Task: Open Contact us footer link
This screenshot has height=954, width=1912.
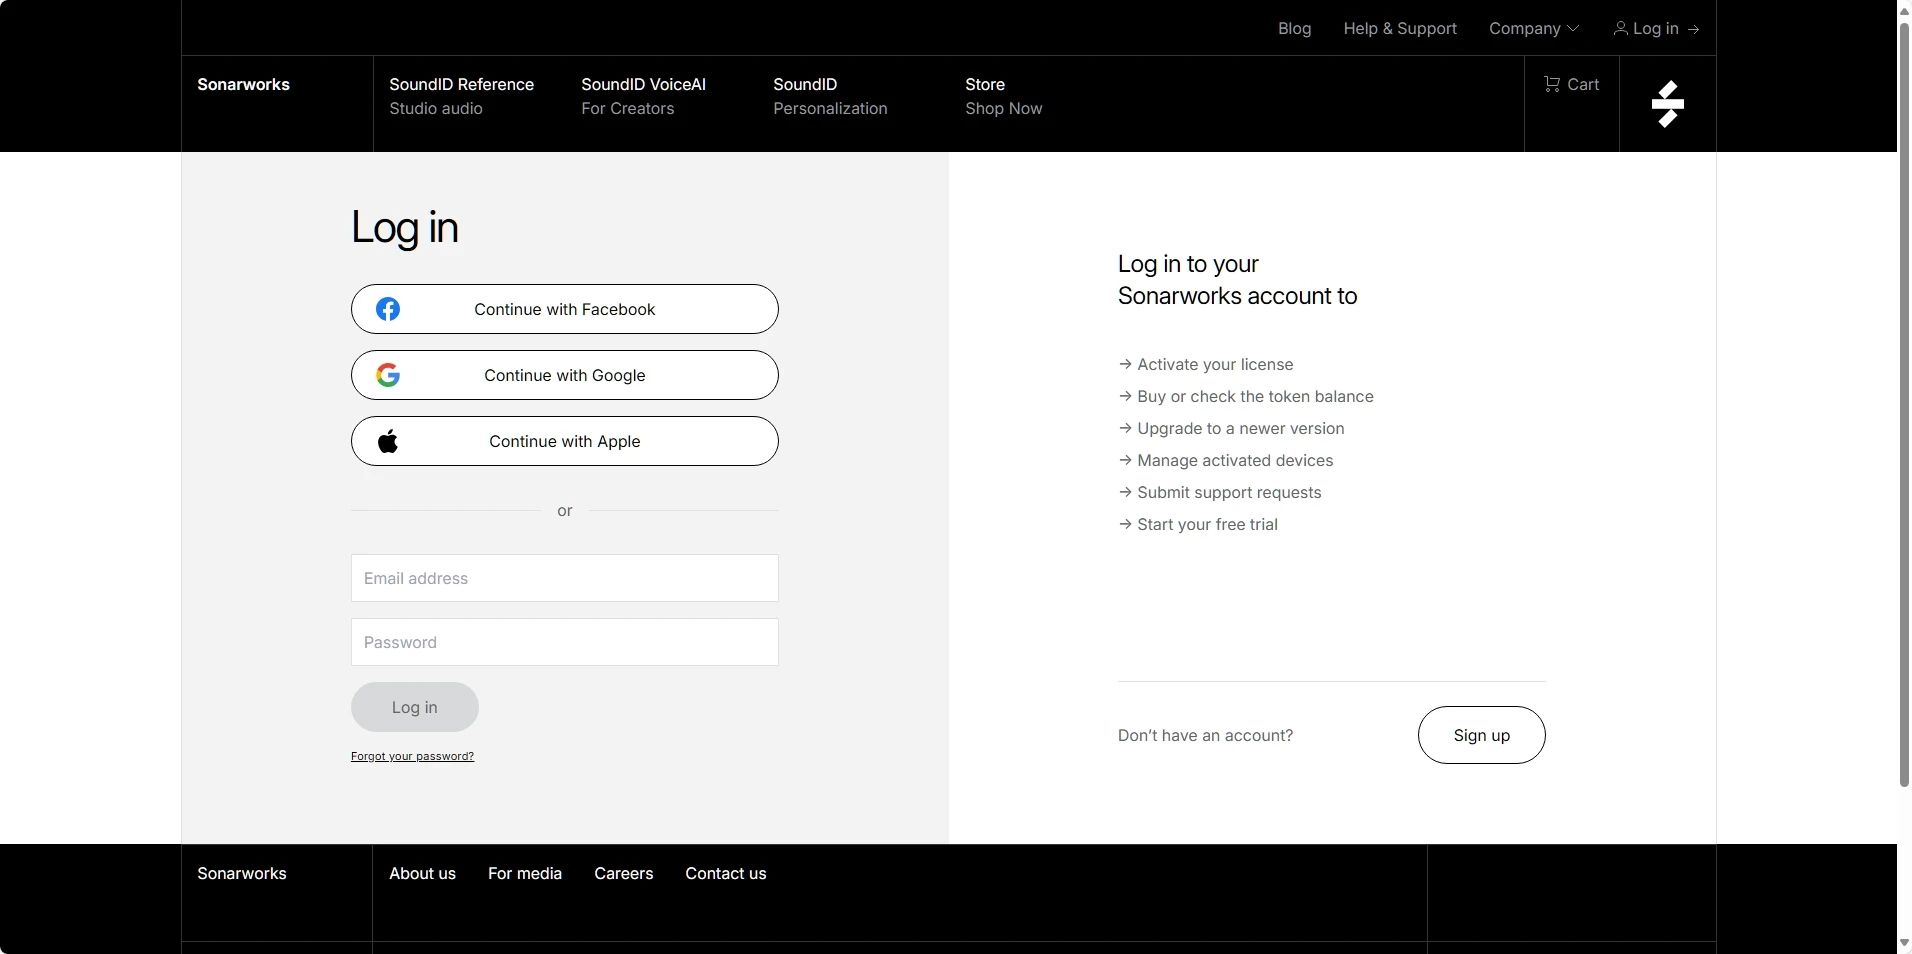Action: click(725, 873)
